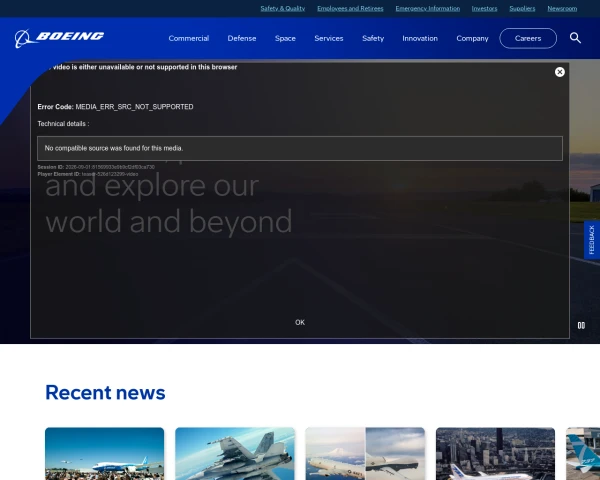Open the Feedback side tab
This screenshot has height=480, width=600.
pos(592,240)
